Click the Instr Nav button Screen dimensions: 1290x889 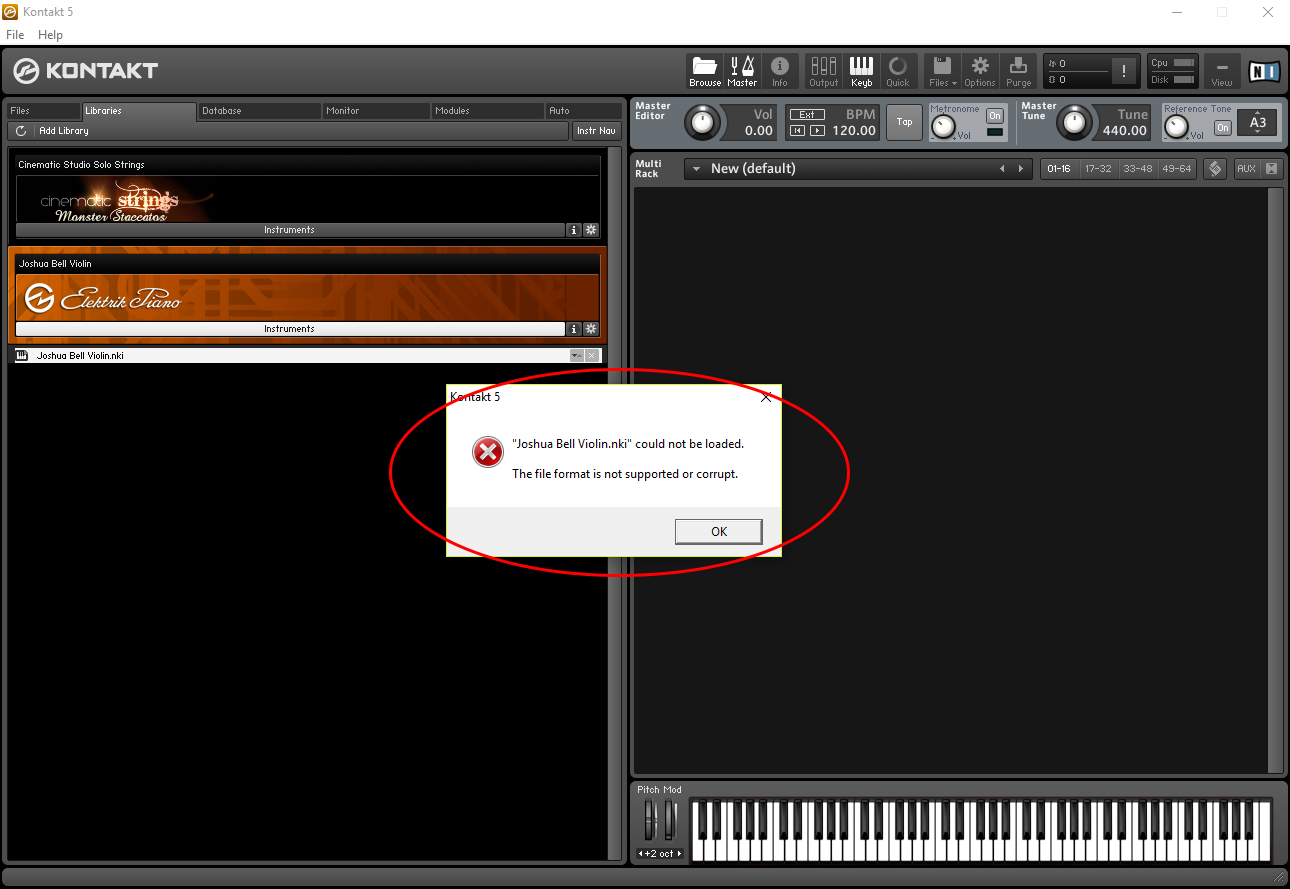click(596, 131)
